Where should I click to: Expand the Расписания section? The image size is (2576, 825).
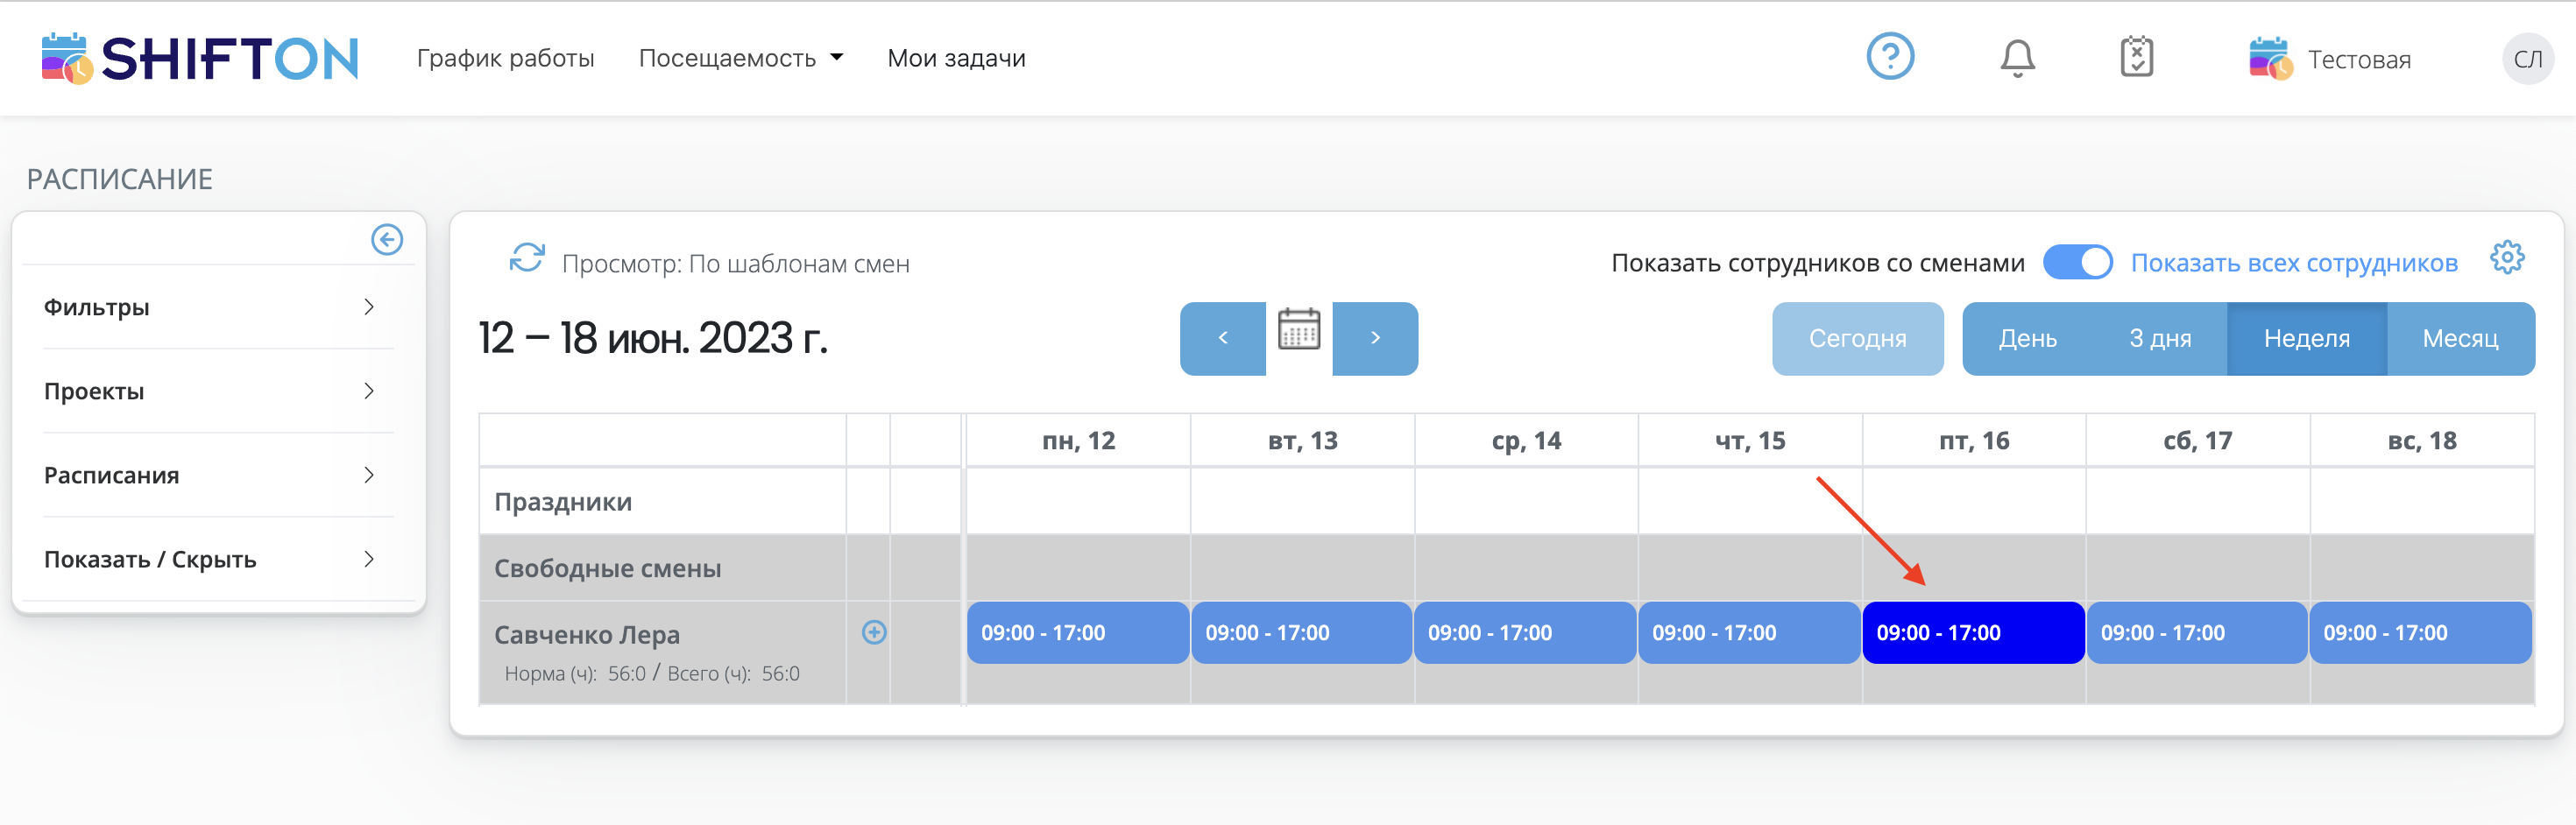(209, 475)
